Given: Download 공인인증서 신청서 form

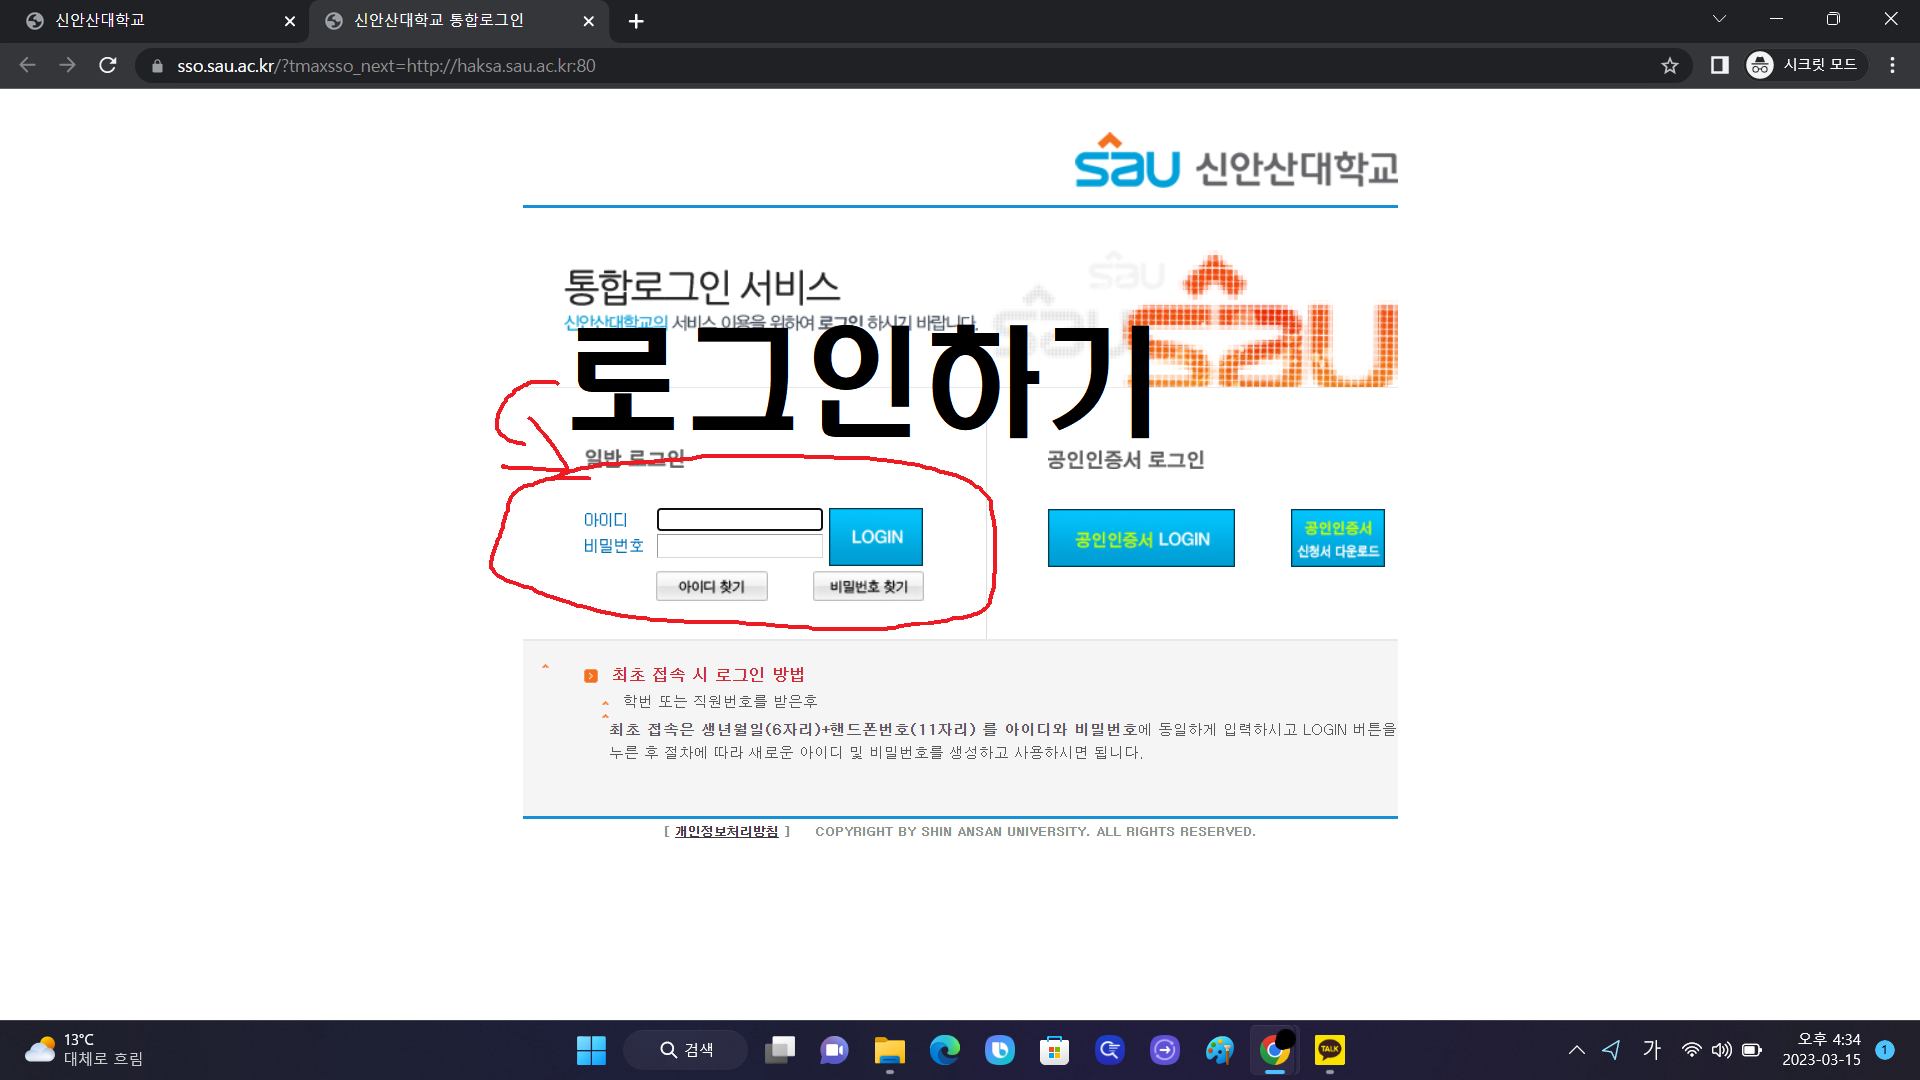Looking at the screenshot, I should (1338, 538).
